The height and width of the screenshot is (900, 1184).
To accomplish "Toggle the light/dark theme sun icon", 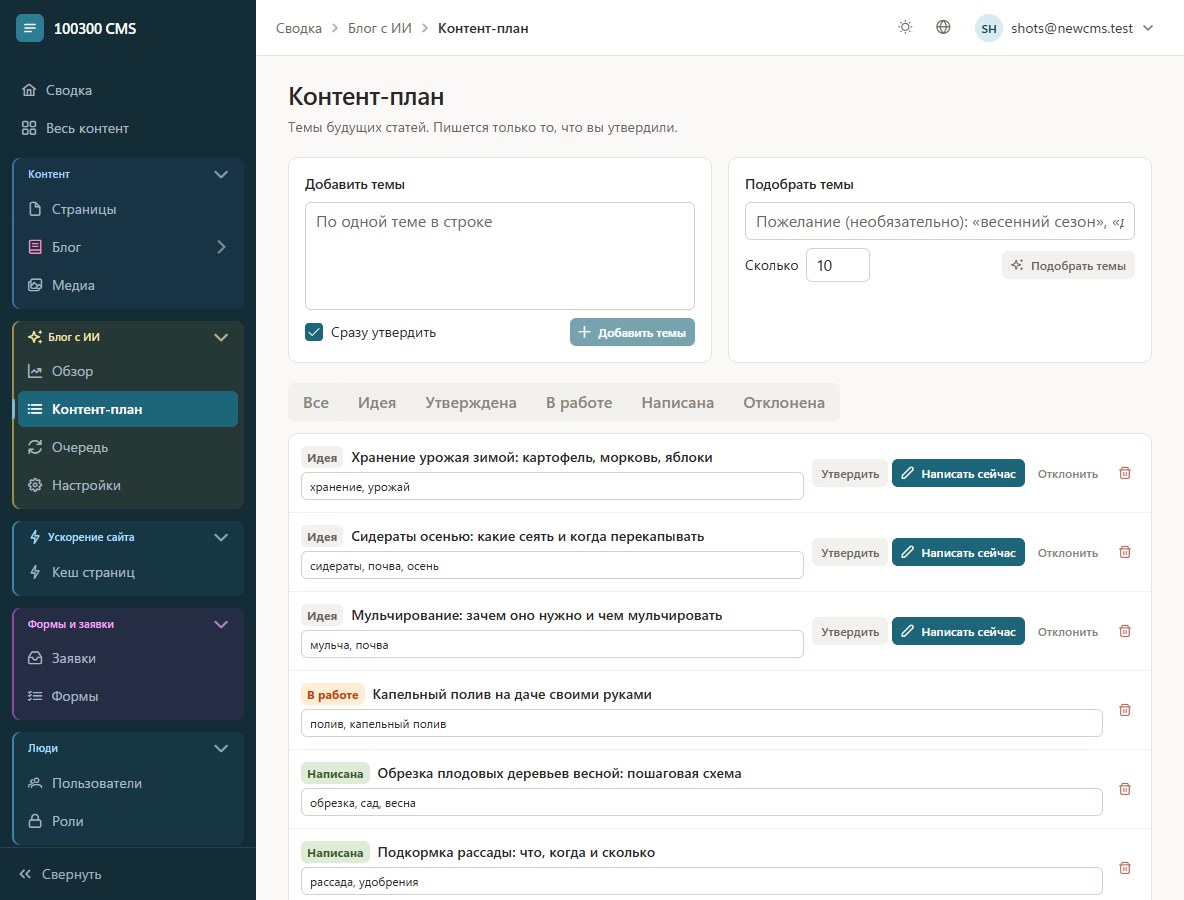I will 905,28.
